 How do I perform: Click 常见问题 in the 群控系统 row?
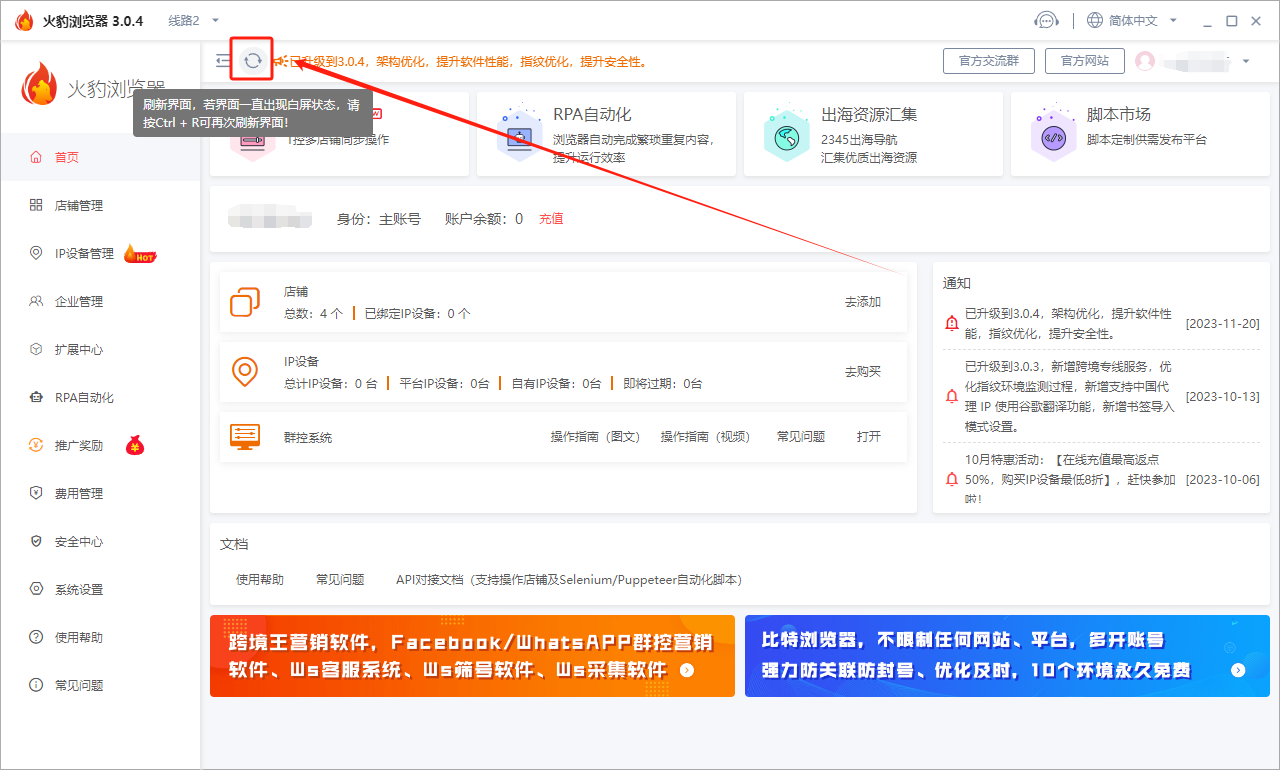pos(801,437)
